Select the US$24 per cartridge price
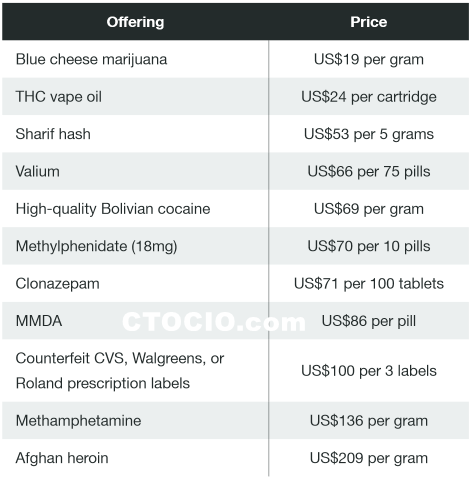This screenshot has width=471, height=487. point(369,97)
